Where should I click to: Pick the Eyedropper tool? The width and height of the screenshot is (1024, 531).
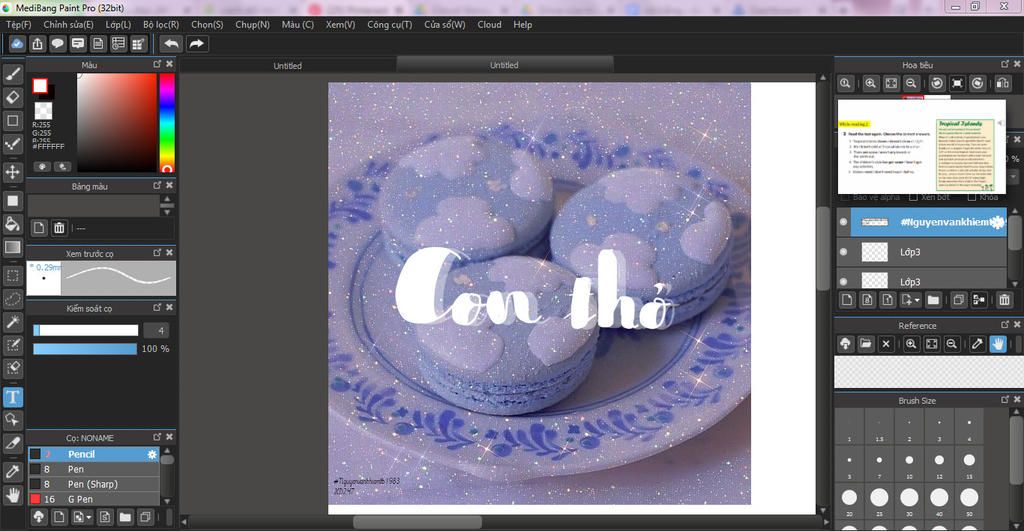pyautogui.click(x=12, y=471)
